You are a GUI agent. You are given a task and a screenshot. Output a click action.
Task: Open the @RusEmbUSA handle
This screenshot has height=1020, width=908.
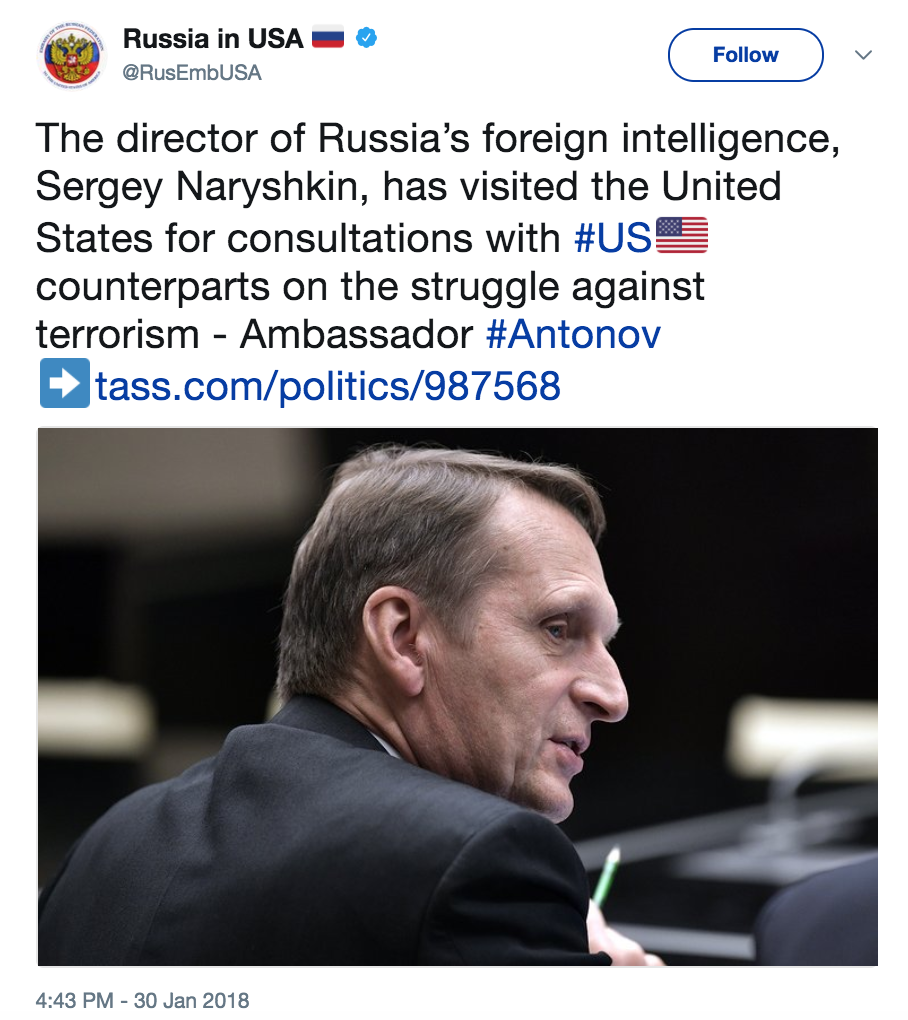click(192, 73)
